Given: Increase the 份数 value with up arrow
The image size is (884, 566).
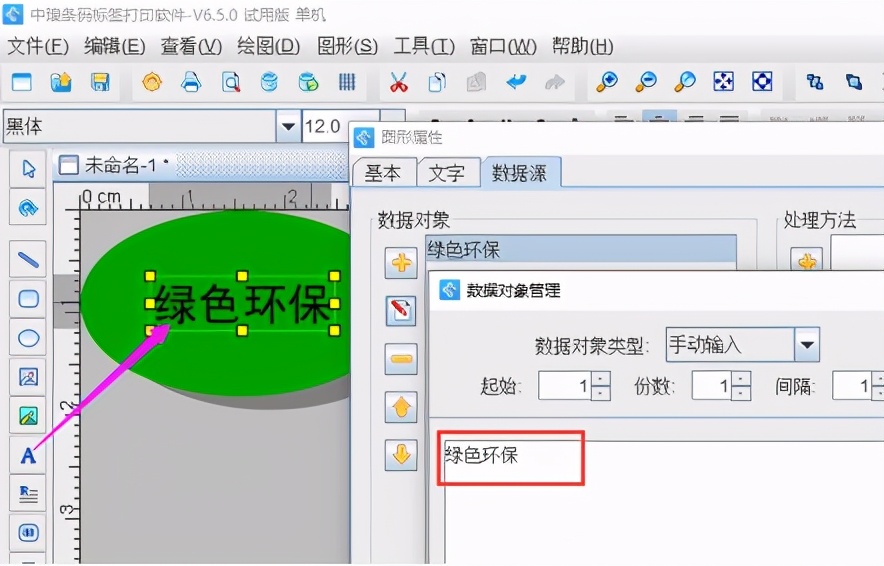Looking at the screenshot, I should point(741,378).
